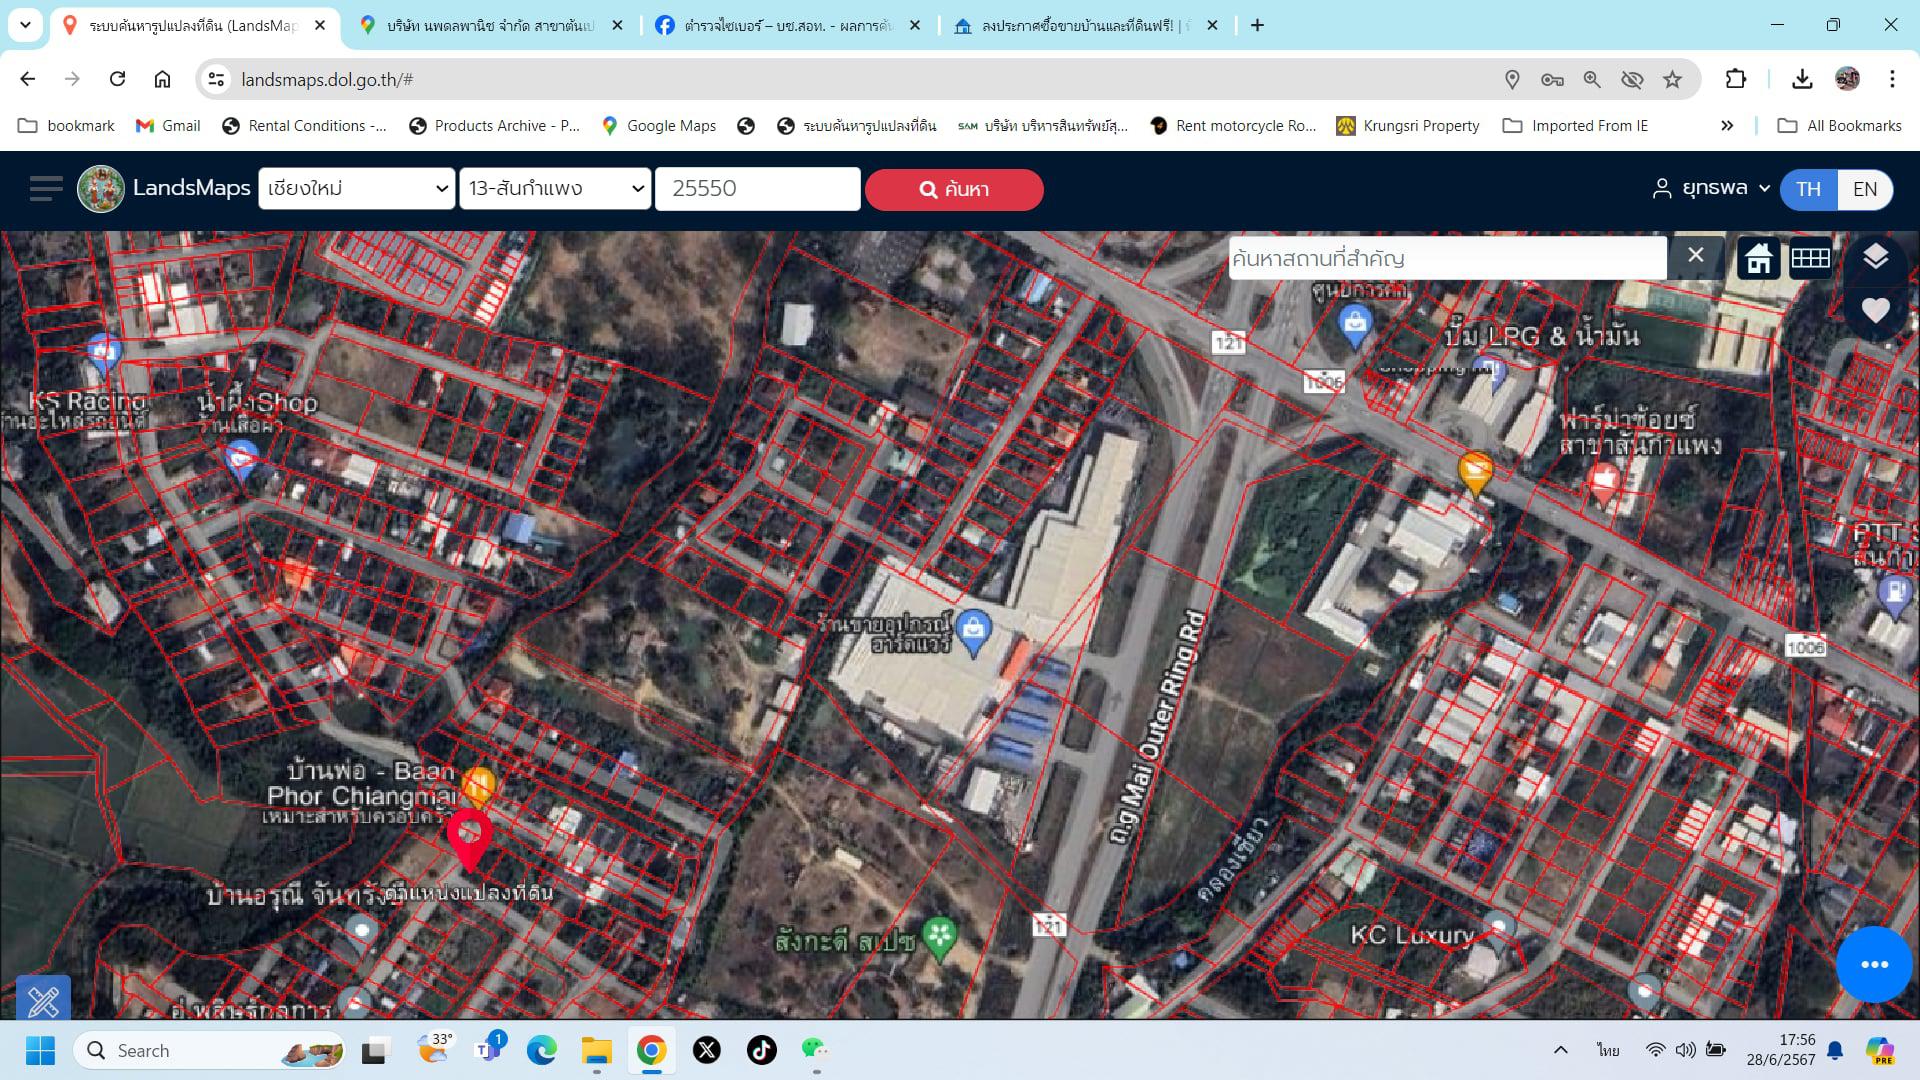Open the Rental Conditions bookmark
Screen dimensions: 1920x1080
(x=304, y=125)
